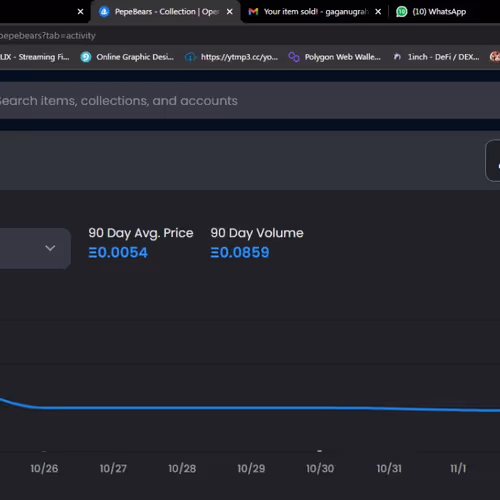The height and width of the screenshot is (500, 500).
Task: Close the leftmost partially visible tab
Action: click(x=80, y=12)
